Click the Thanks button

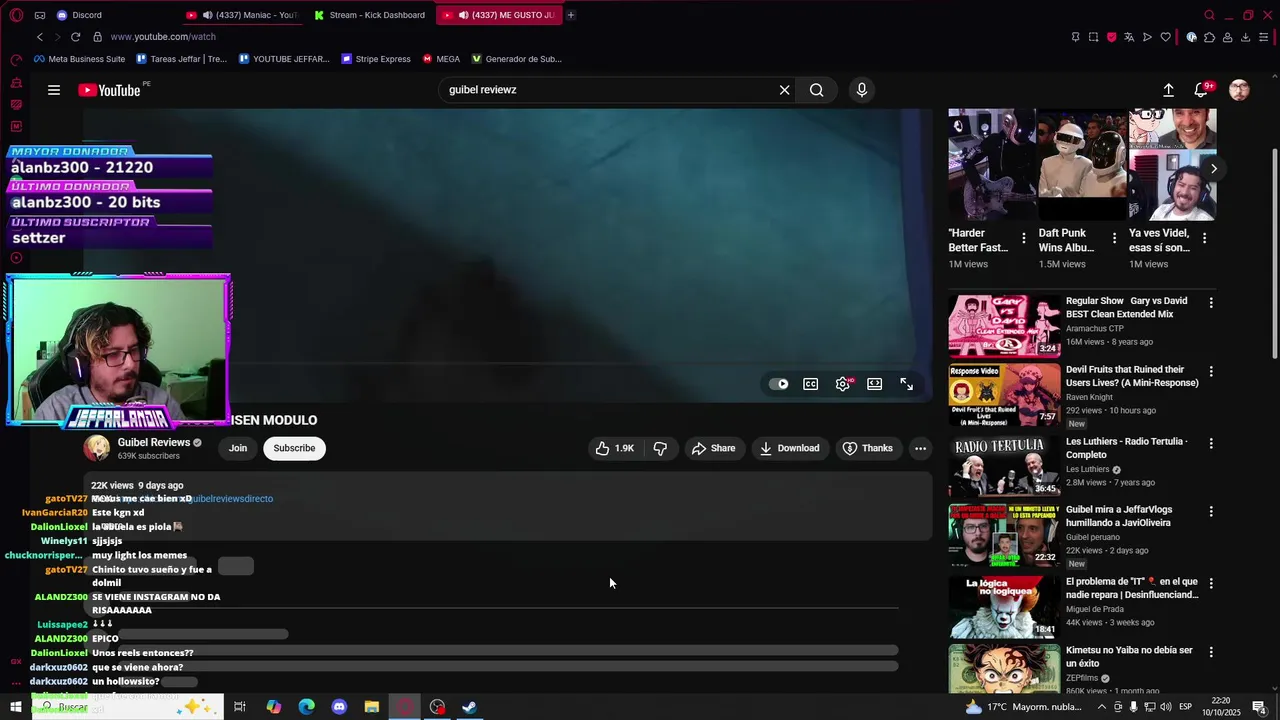pos(868,448)
